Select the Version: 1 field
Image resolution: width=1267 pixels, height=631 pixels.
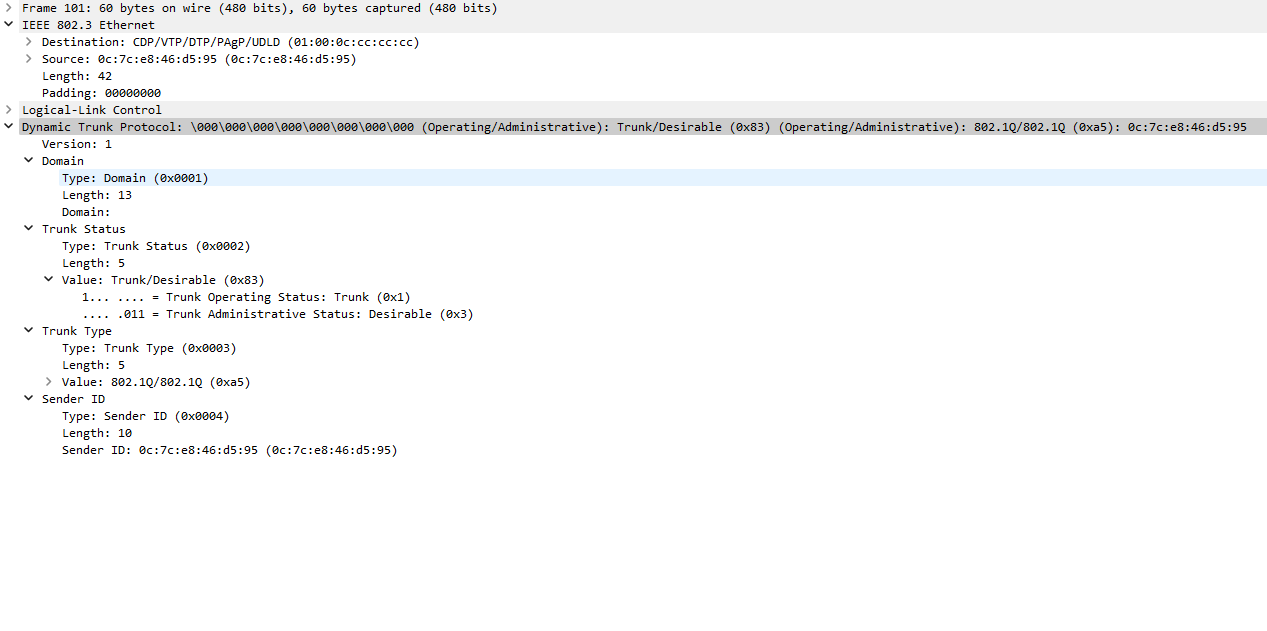point(88,143)
